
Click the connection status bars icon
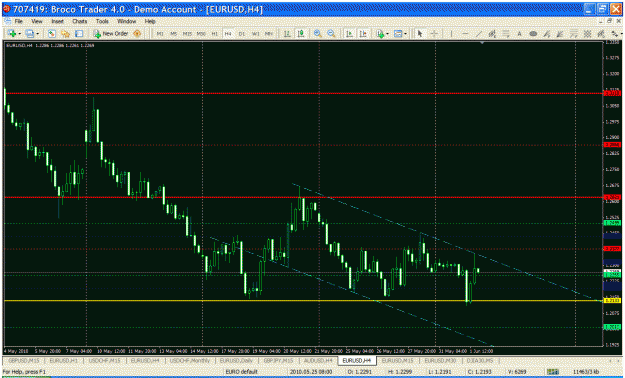click(553, 372)
